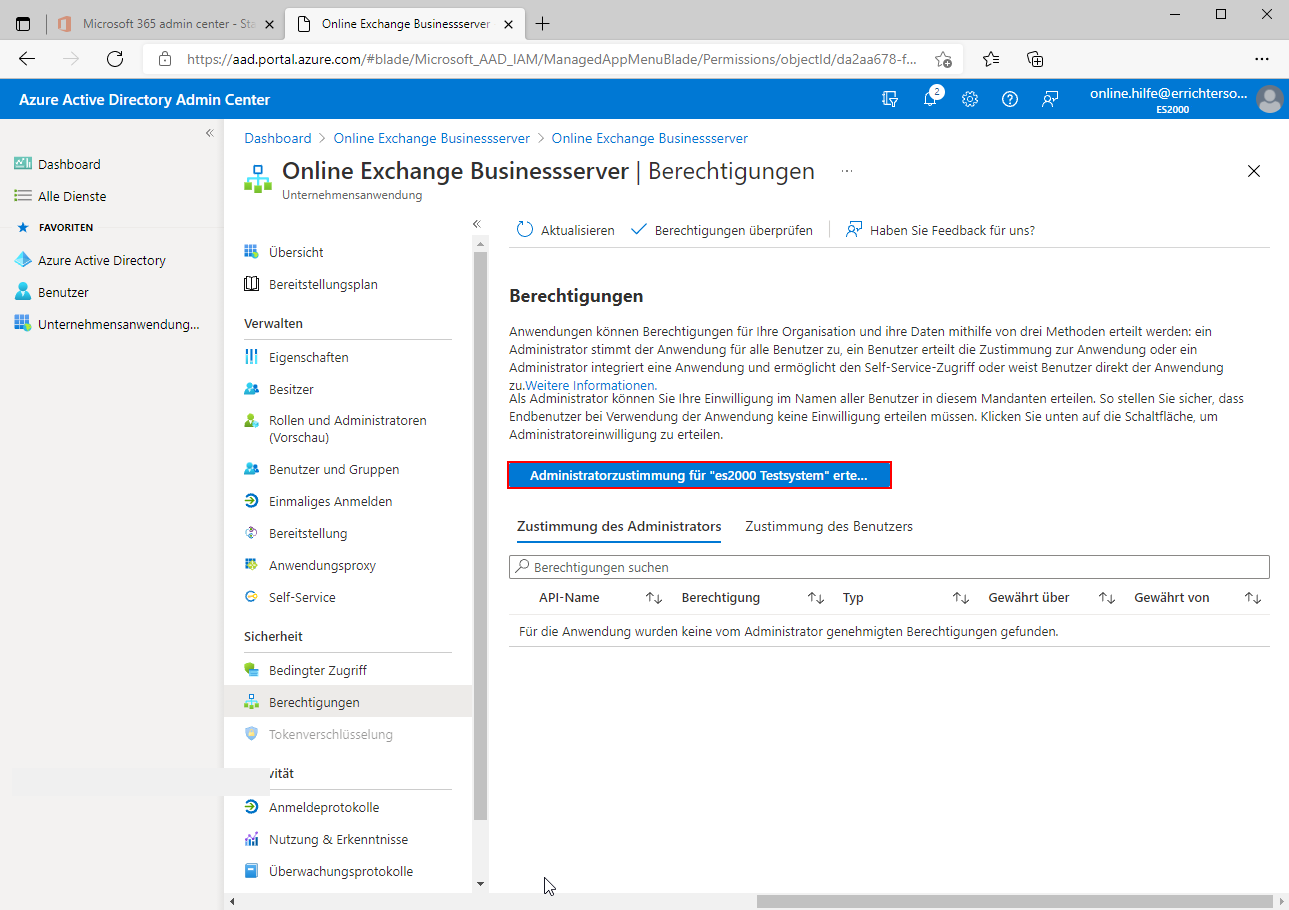Sort by Gewährt von column arrows
Image resolution: width=1289 pixels, height=910 pixels.
(1253, 598)
